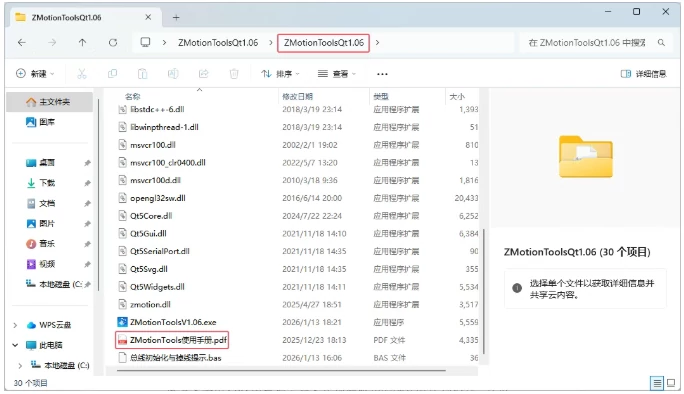Viewport: 684px width, 394px height.
Task: Click the last ZMotionToolsQt1.06 breadcrumb segment
Action: tap(324, 43)
